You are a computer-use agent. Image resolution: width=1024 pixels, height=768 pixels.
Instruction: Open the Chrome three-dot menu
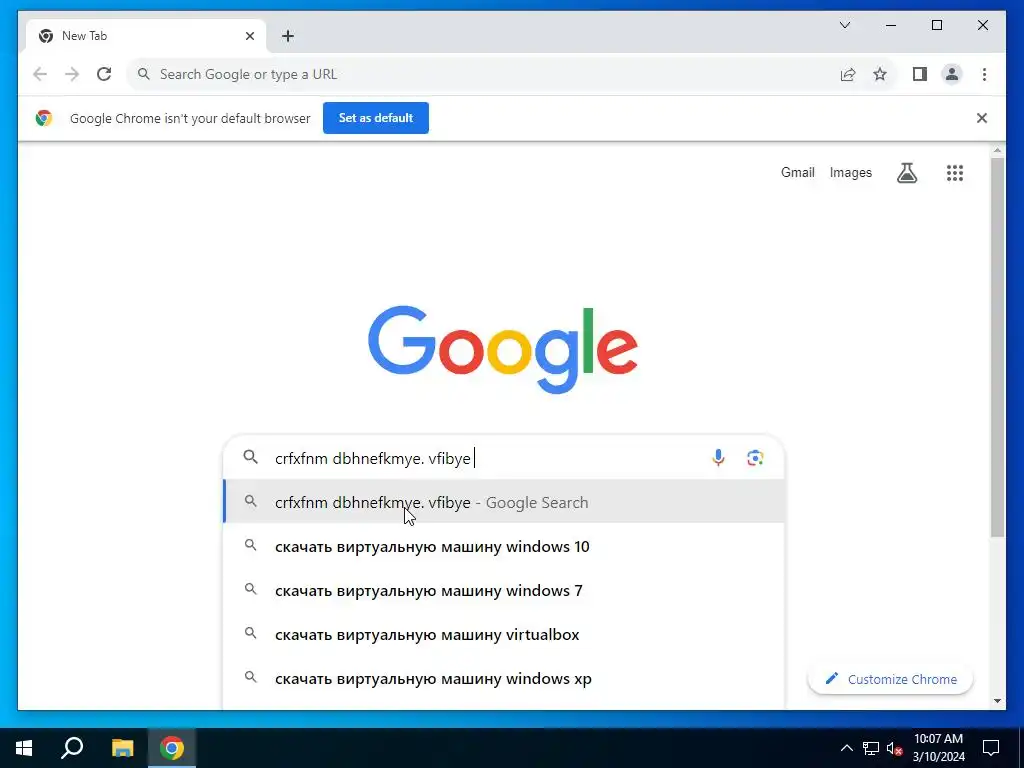tap(984, 74)
